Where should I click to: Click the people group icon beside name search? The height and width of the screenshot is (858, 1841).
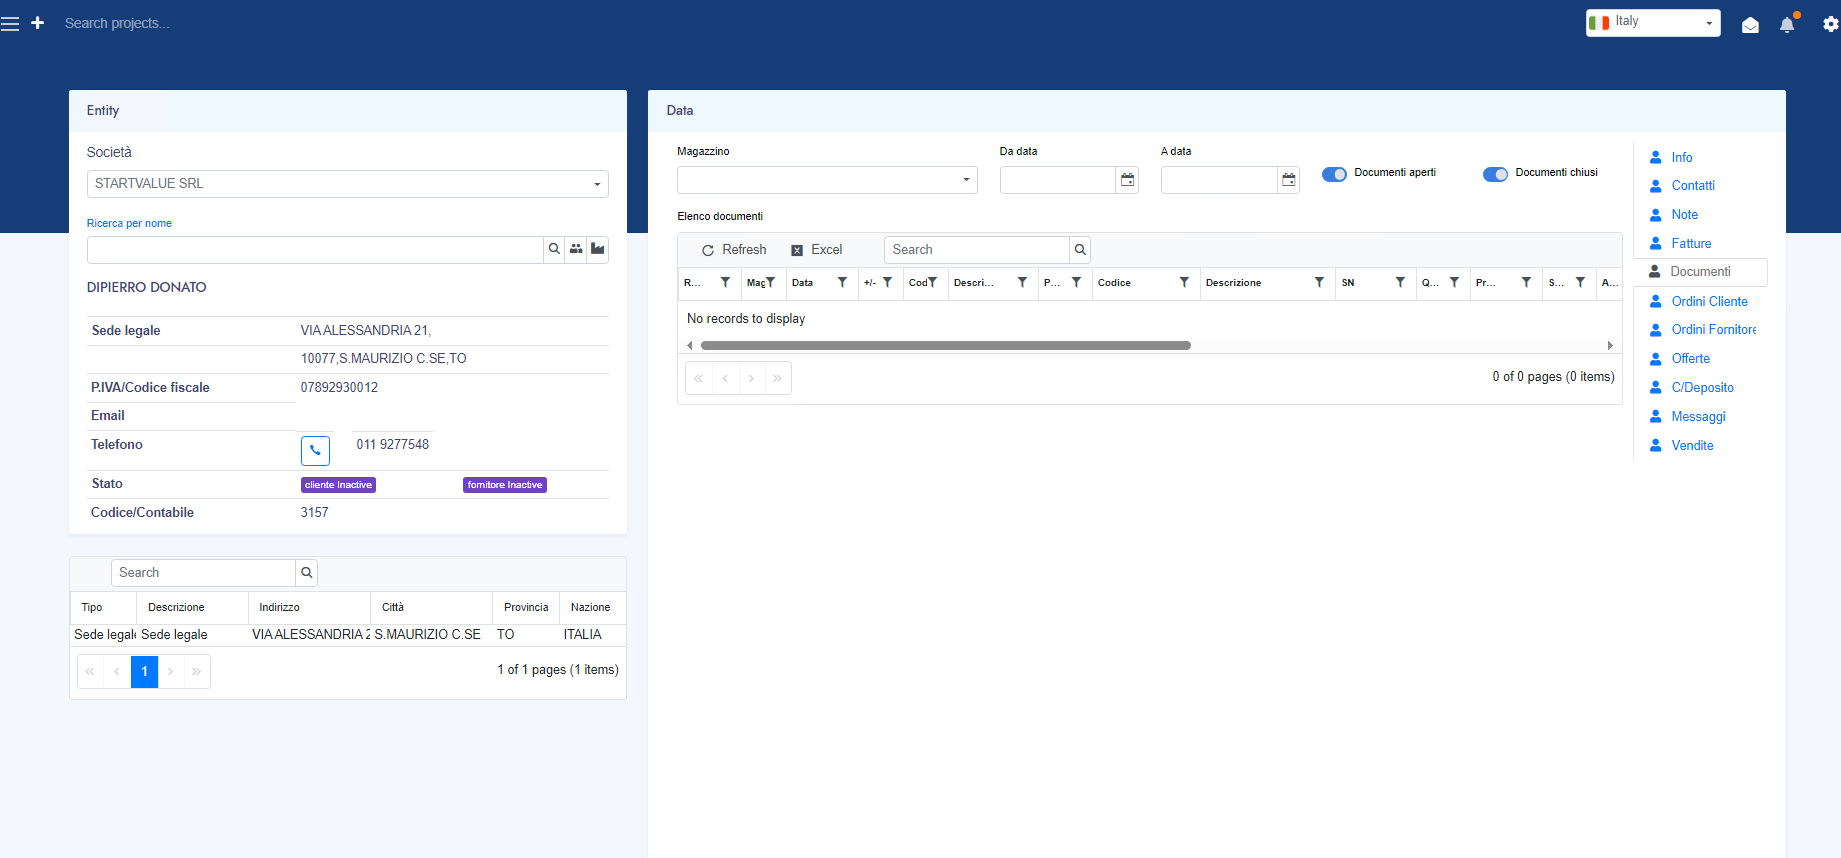576,249
